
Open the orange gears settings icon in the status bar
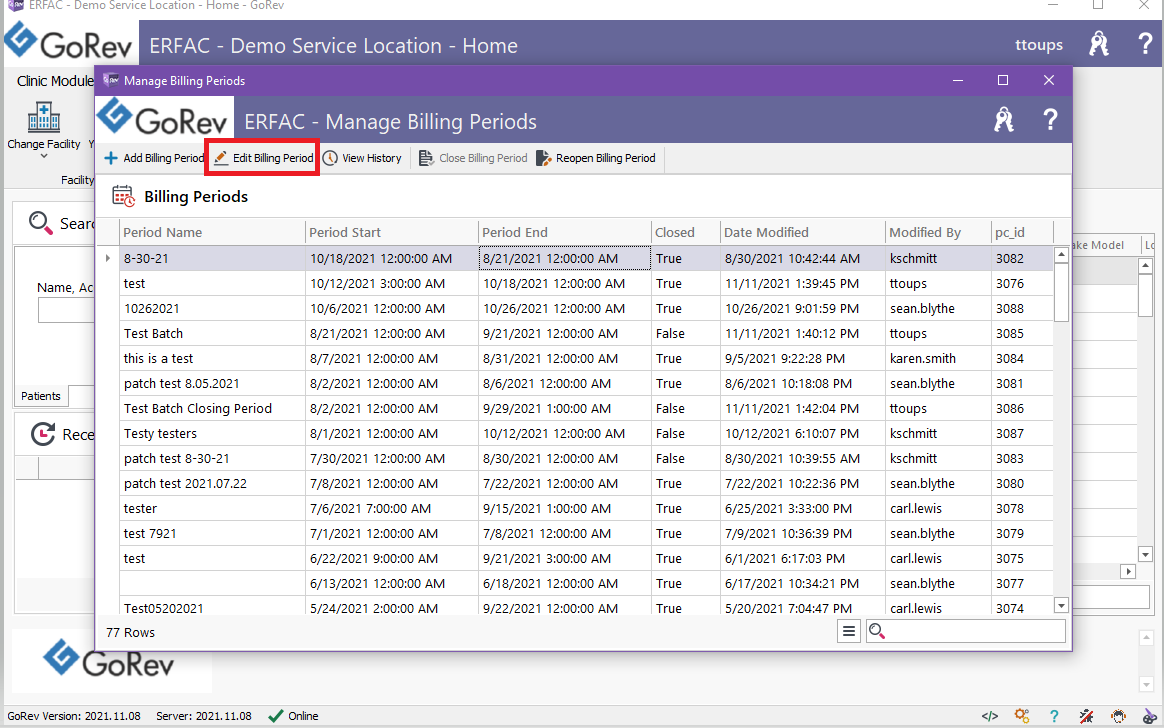[x=1022, y=716]
